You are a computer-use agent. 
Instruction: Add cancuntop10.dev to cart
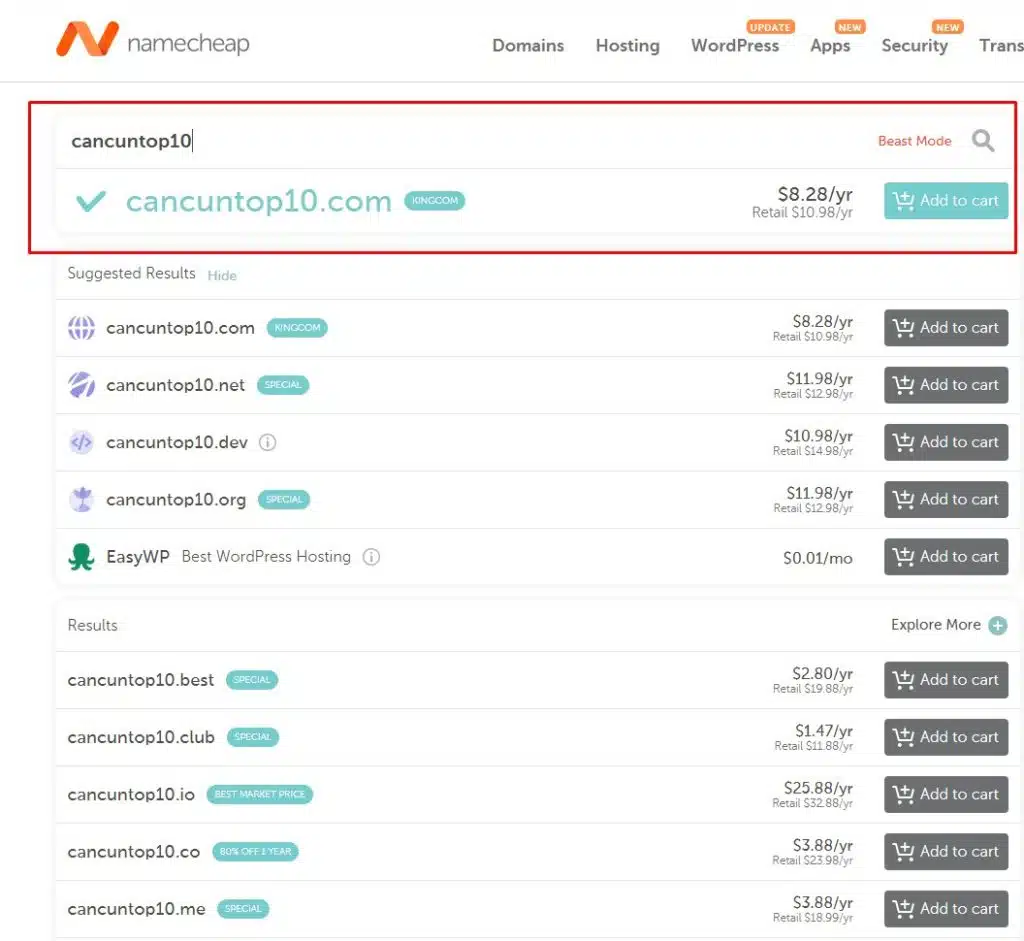[946, 442]
